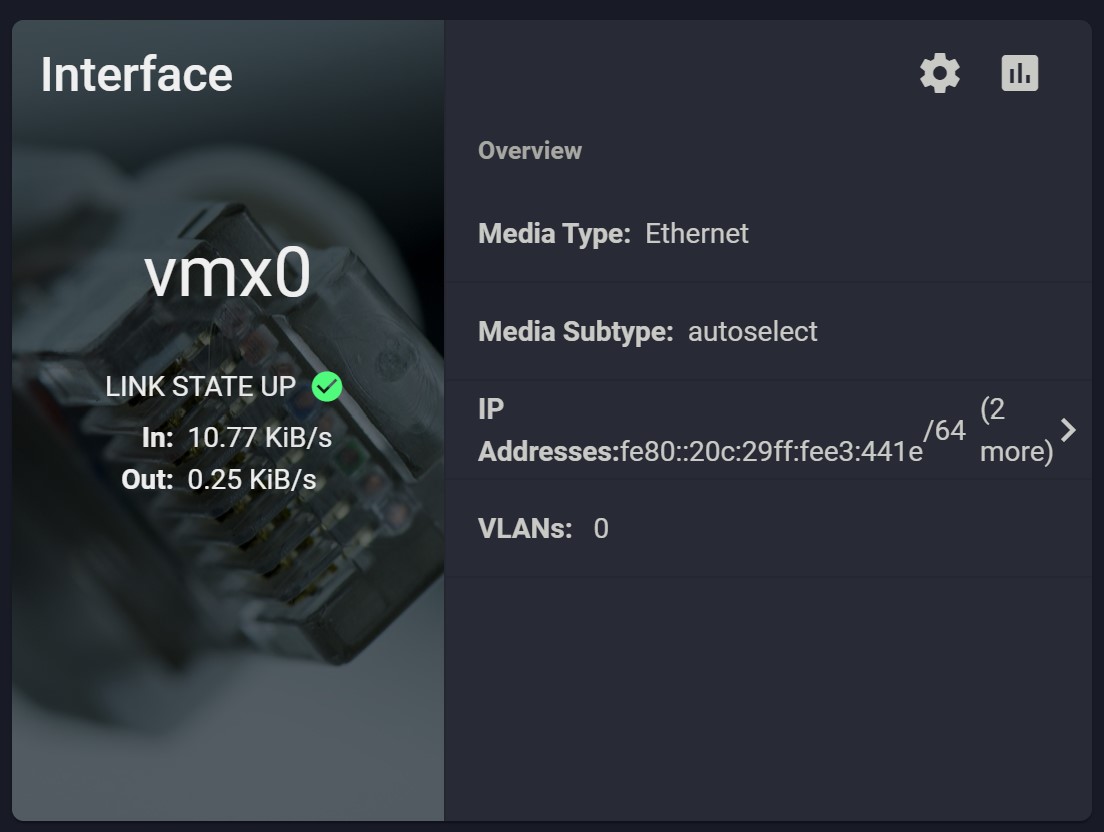Open interface settings gear icon

940,73
